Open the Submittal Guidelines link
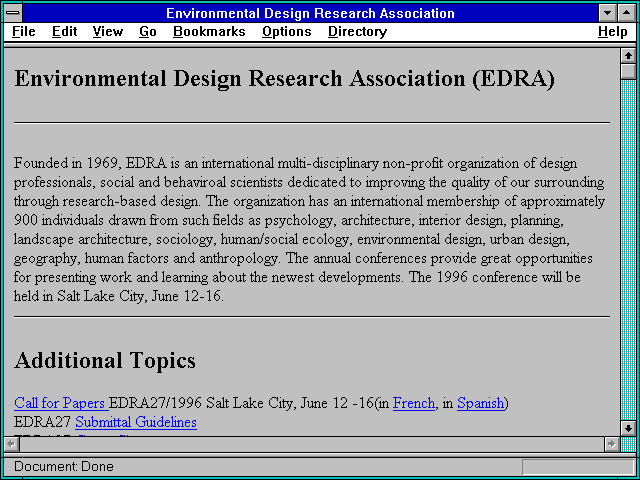Viewport: 640px width, 480px height. tap(136, 422)
